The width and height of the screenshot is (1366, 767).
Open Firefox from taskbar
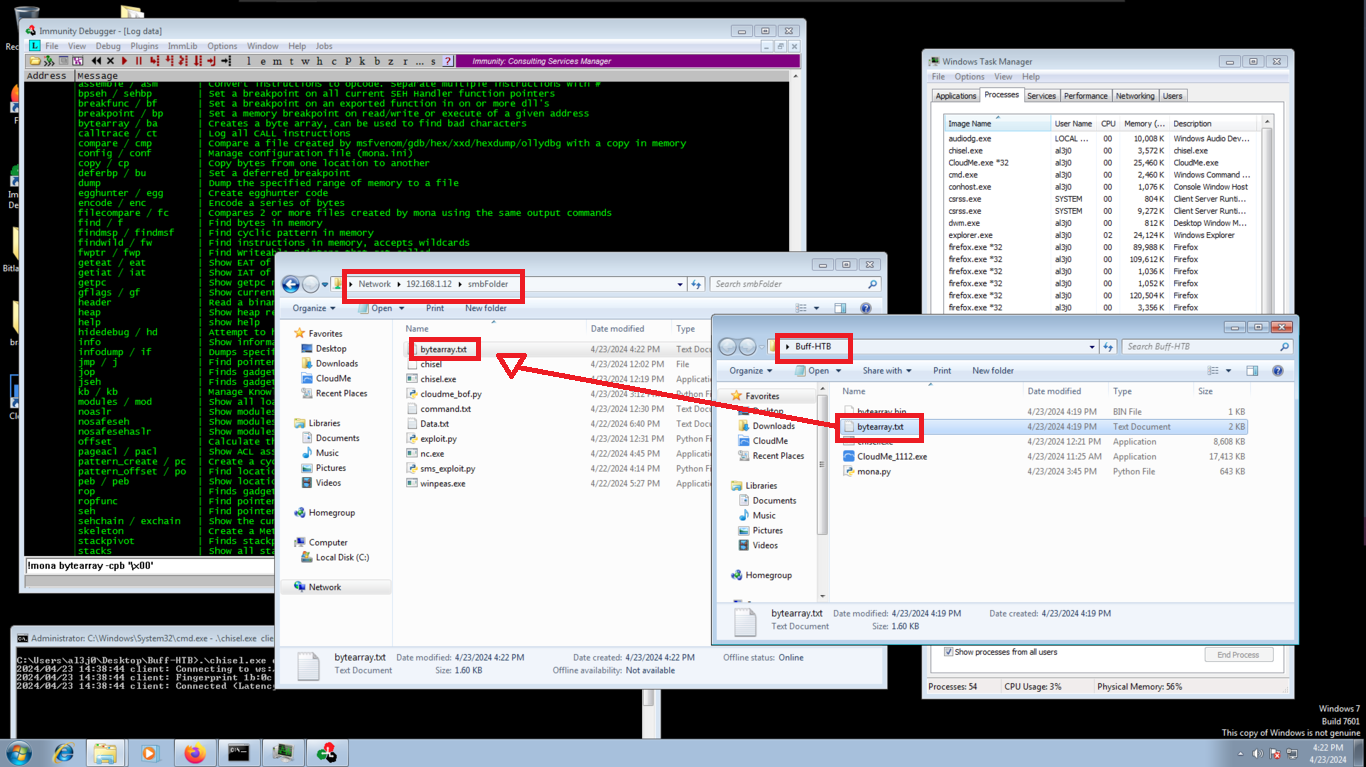(194, 752)
